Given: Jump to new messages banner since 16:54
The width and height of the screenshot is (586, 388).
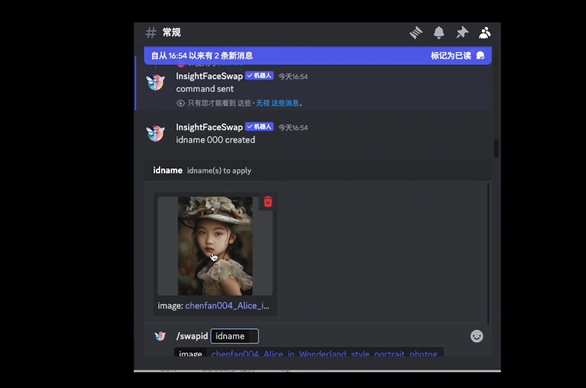Looking at the screenshot, I should click(202, 56).
